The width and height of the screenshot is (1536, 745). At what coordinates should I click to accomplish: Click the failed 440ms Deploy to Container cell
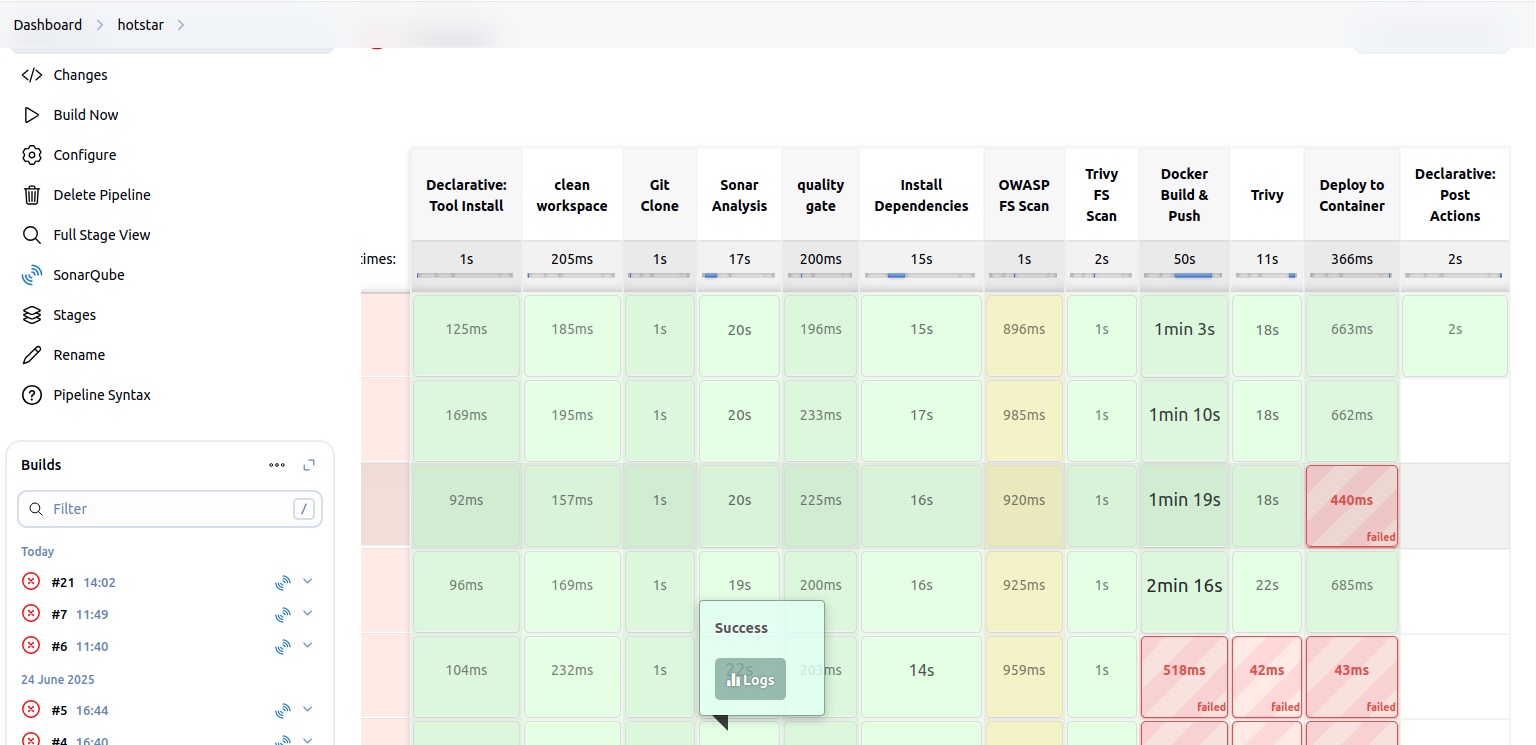tap(1352, 506)
